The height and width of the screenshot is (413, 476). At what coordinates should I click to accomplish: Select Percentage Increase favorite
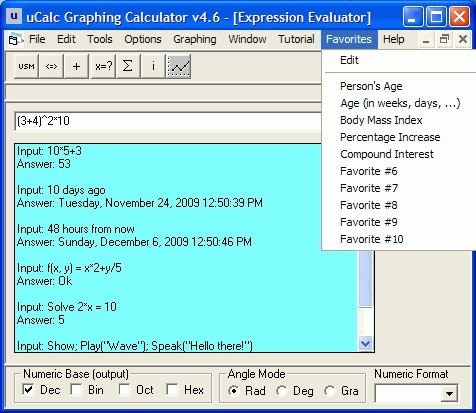click(x=398, y=137)
